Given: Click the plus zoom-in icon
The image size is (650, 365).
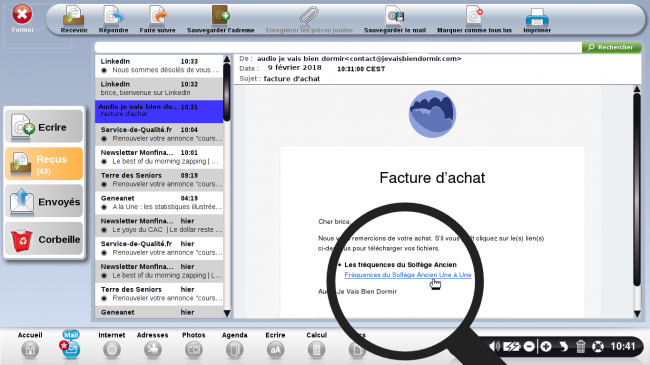Looking at the screenshot, I should click(546, 346).
